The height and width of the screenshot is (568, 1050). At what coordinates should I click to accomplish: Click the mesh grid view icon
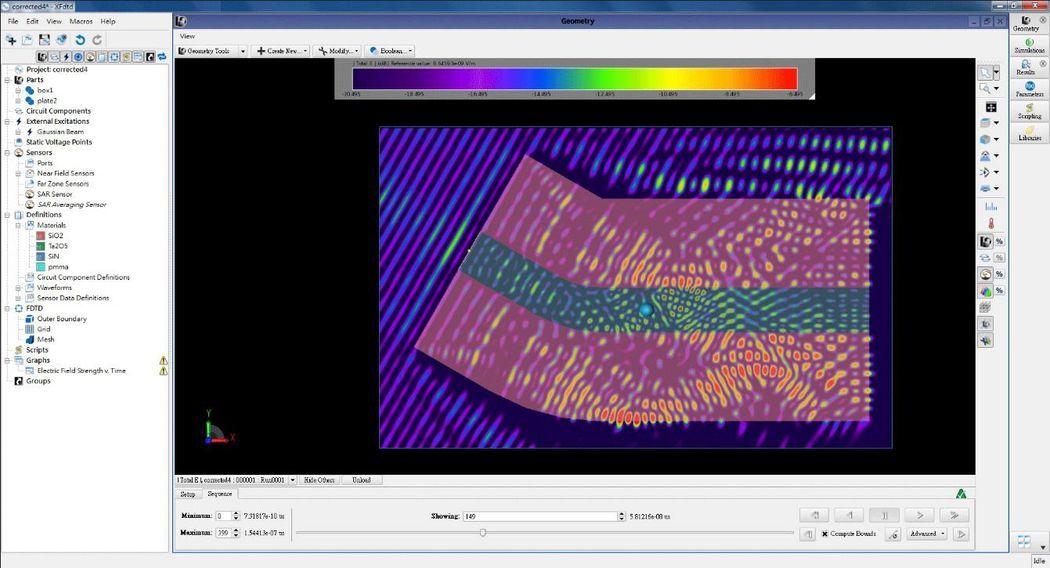coord(985,307)
